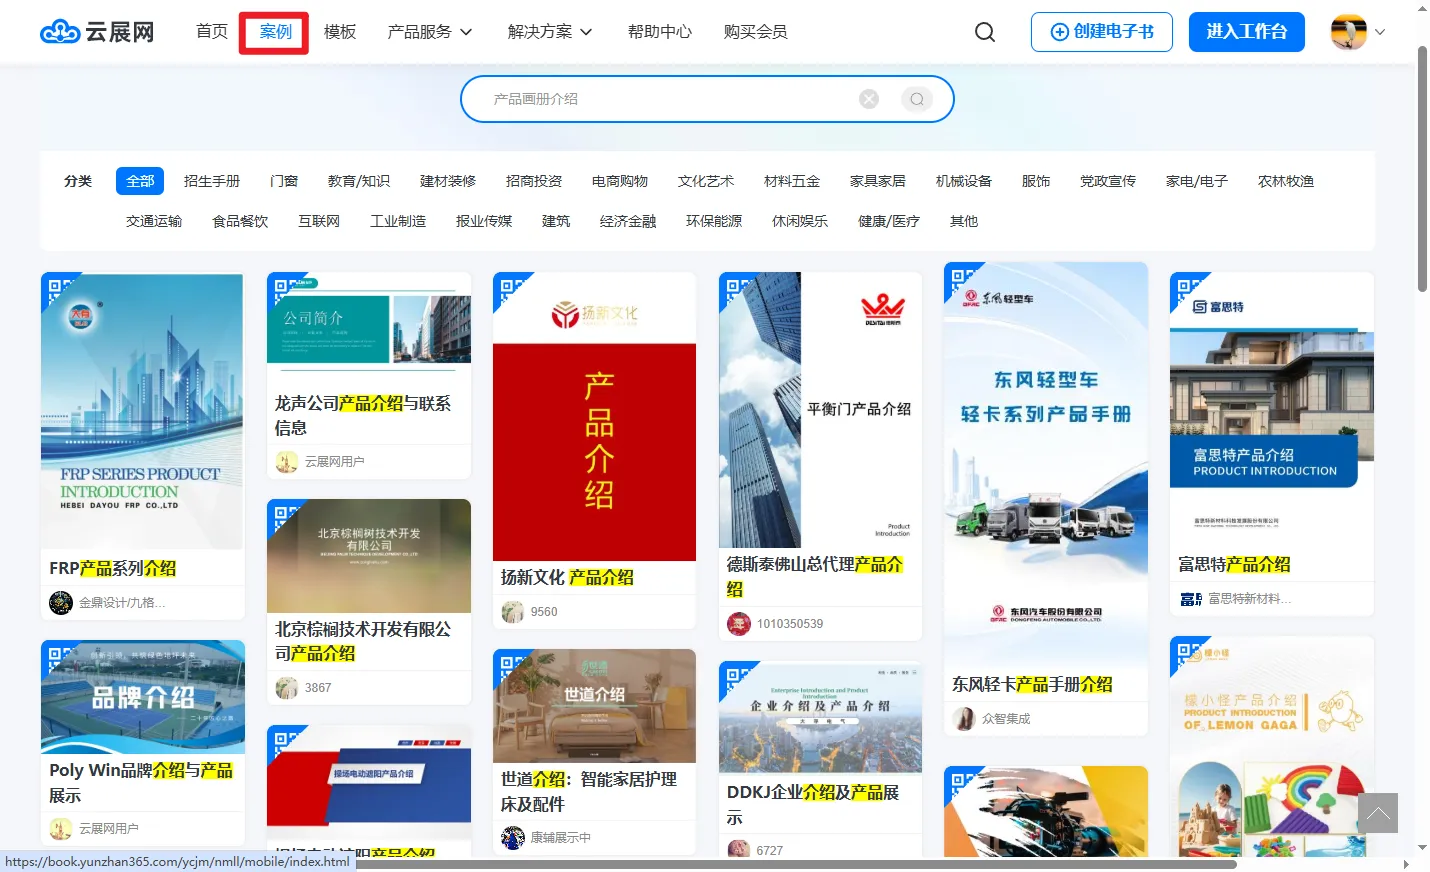Filter by 招生手册 category
This screenshot has width=1430, height=872.
[212, 181]
